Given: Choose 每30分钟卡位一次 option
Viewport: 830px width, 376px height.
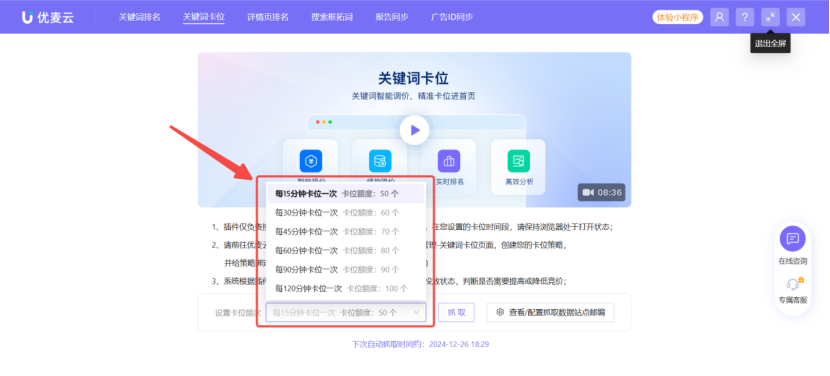Looking at the screenshot, I should click(346, 213).
